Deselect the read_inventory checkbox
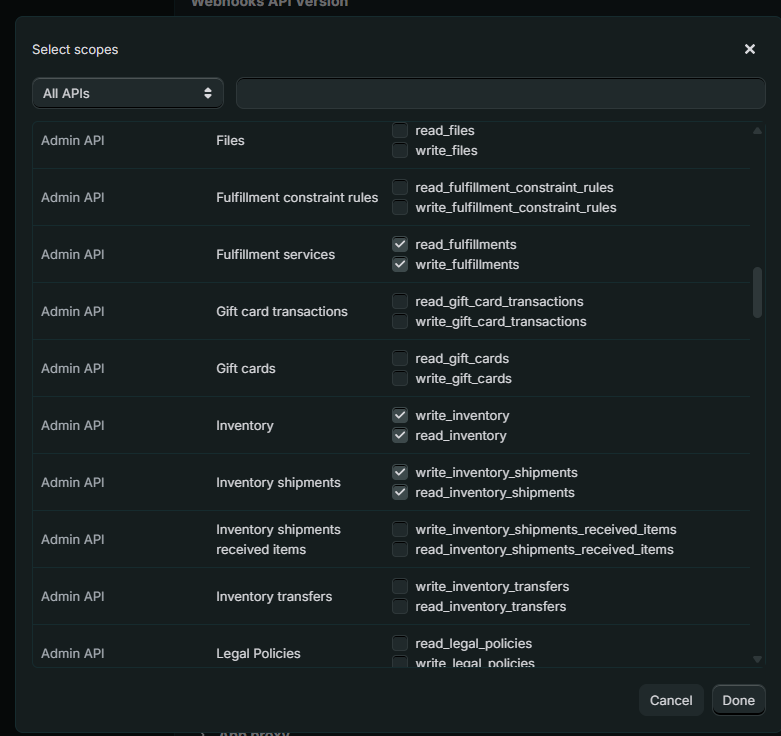The image size is (781, 736). tap(400, 436)
